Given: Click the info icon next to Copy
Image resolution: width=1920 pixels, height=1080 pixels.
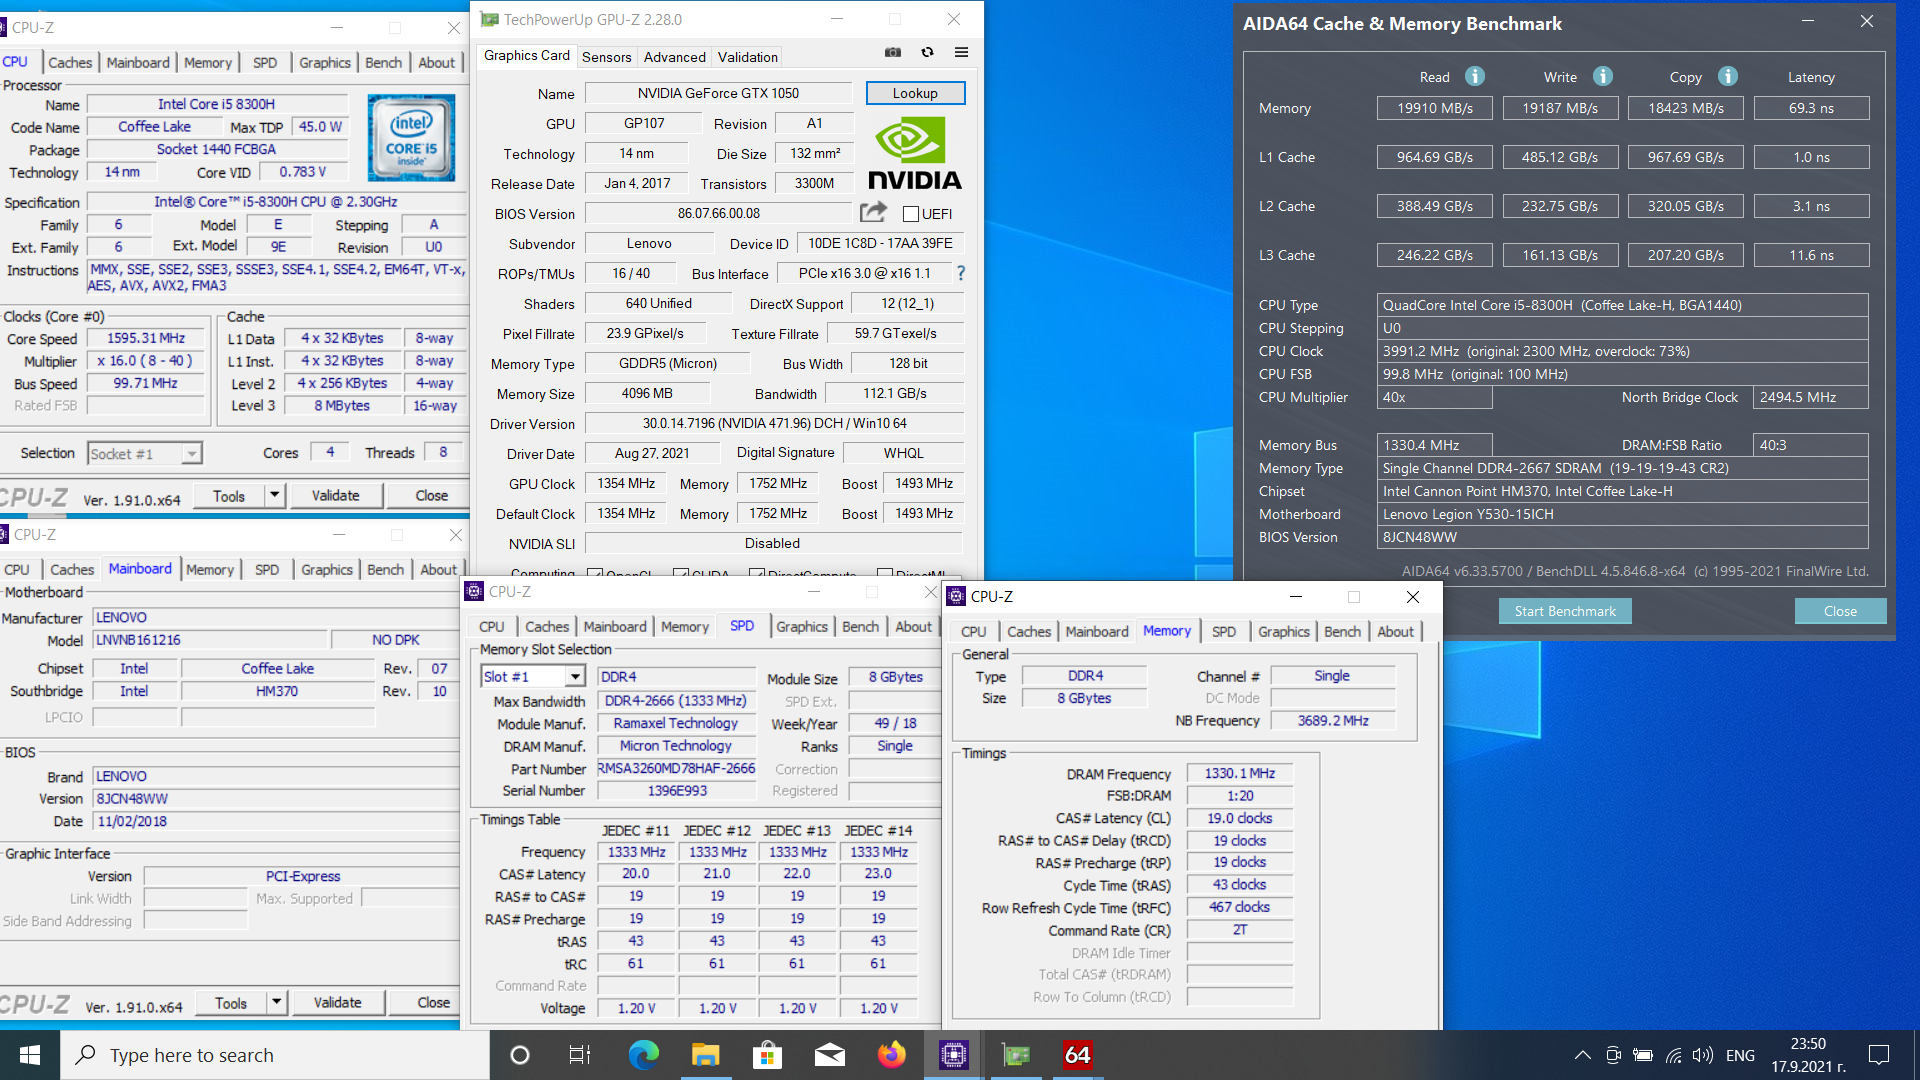Looking at the screenshot, I should click(x=1728, y=76).
